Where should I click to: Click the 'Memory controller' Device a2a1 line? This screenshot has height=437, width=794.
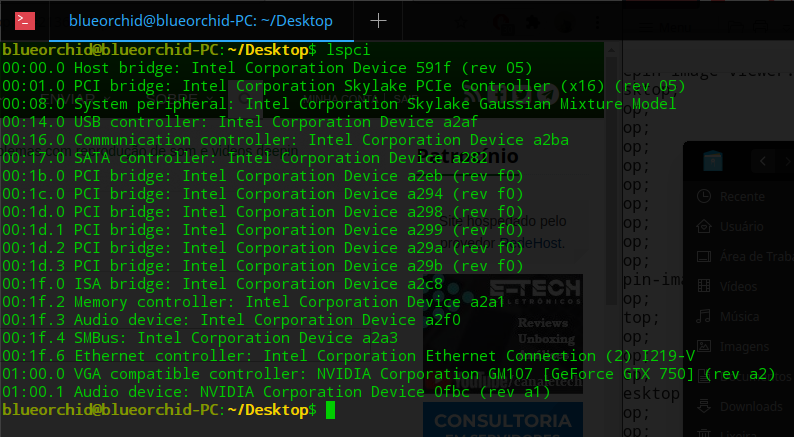pos(253,302)
